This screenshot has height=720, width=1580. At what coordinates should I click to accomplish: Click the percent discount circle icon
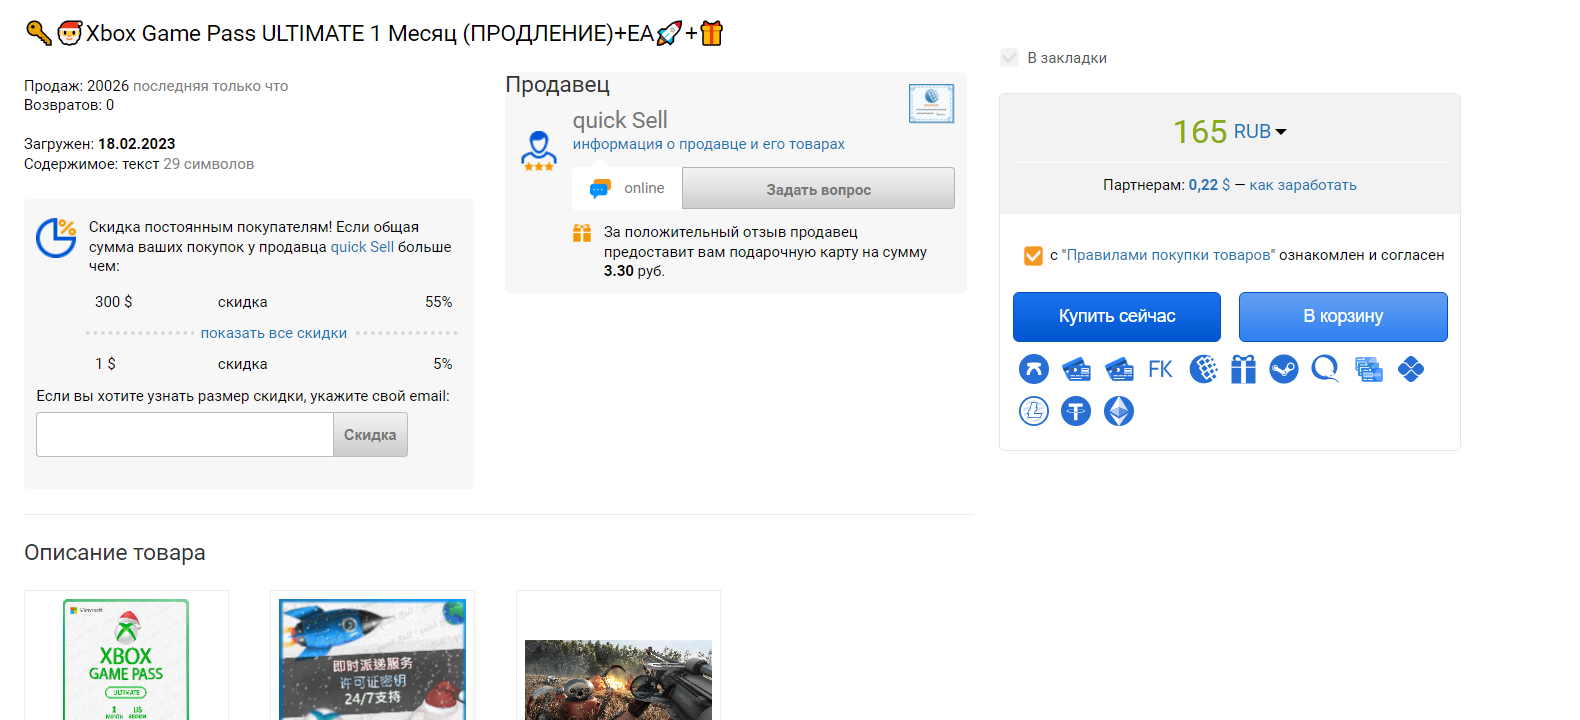(x=56, y=238)
